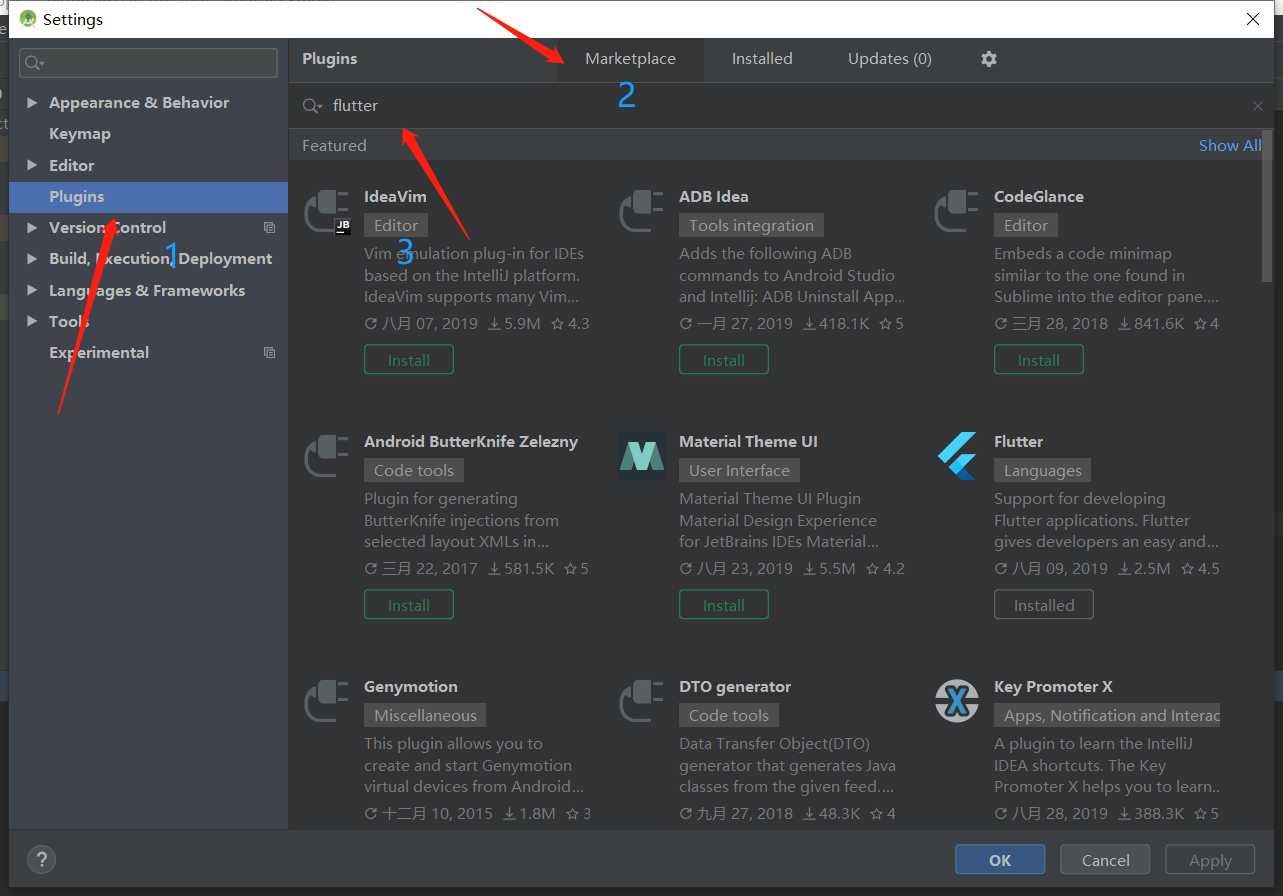Click the Languages tag under Flutter

point(1043,471)
